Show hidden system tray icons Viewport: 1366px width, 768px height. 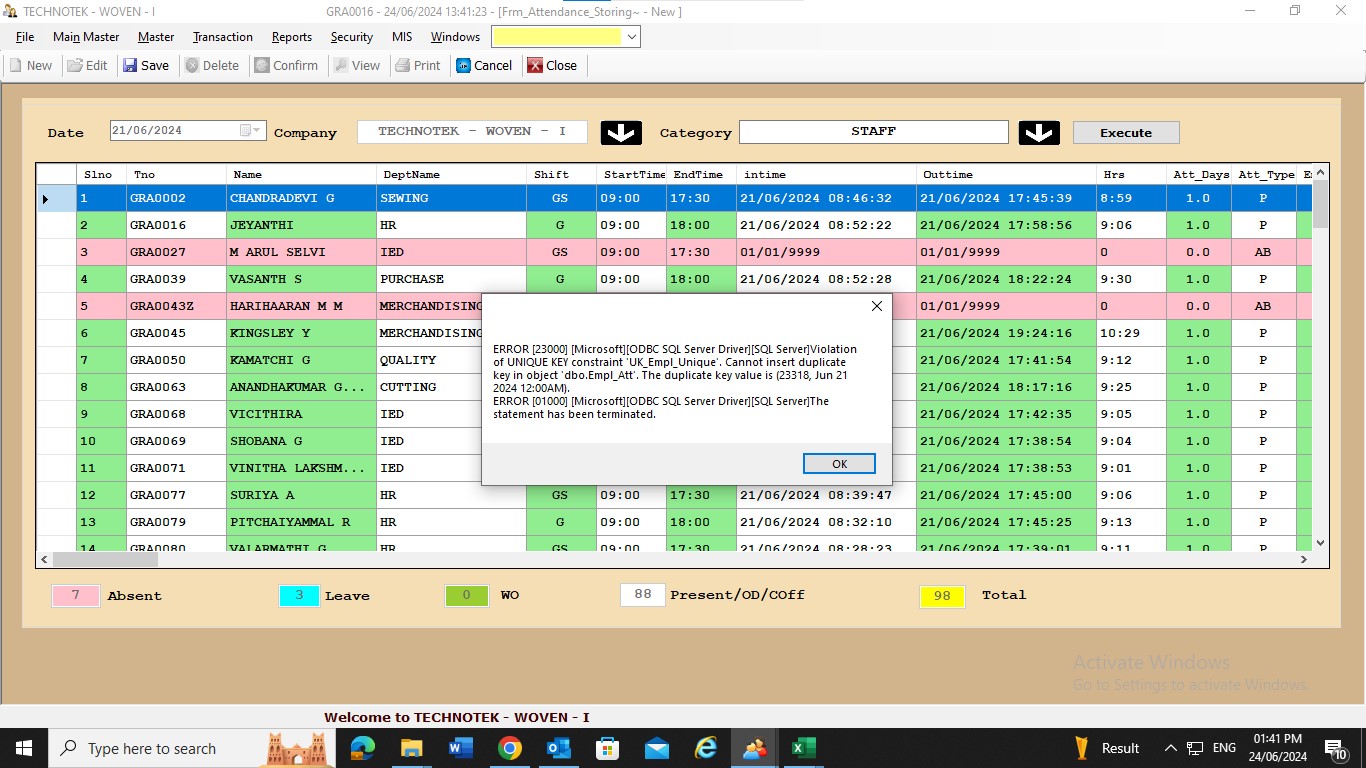point(1170,748)
